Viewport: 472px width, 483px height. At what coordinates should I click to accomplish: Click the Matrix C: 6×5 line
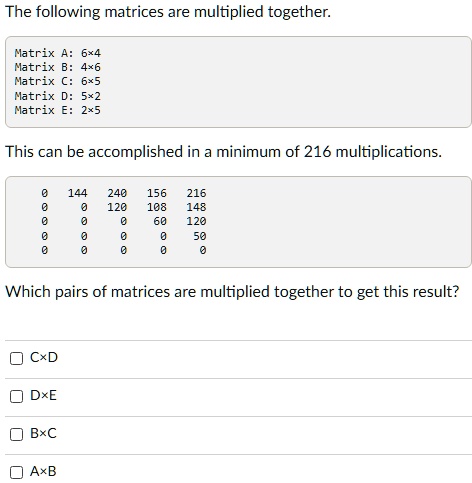click(x=57, y=81)
